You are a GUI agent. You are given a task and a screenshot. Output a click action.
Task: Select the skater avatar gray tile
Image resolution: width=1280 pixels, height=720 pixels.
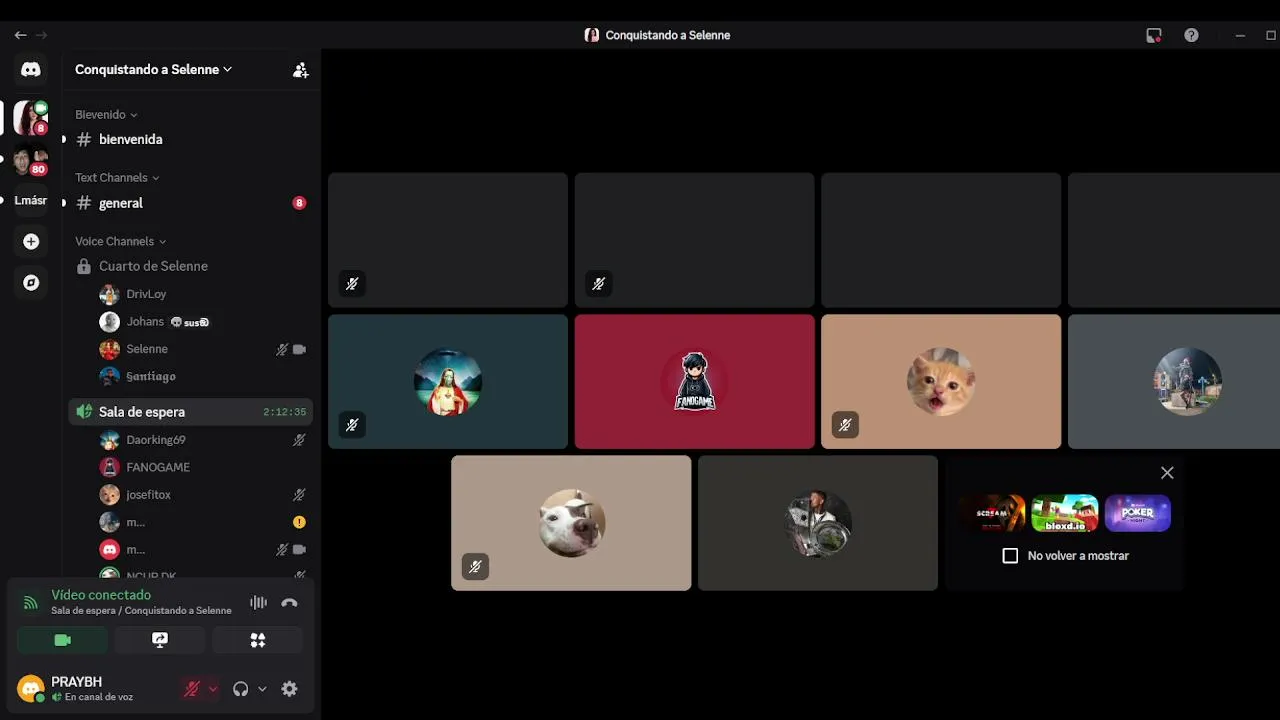(x=1174, y=382)
